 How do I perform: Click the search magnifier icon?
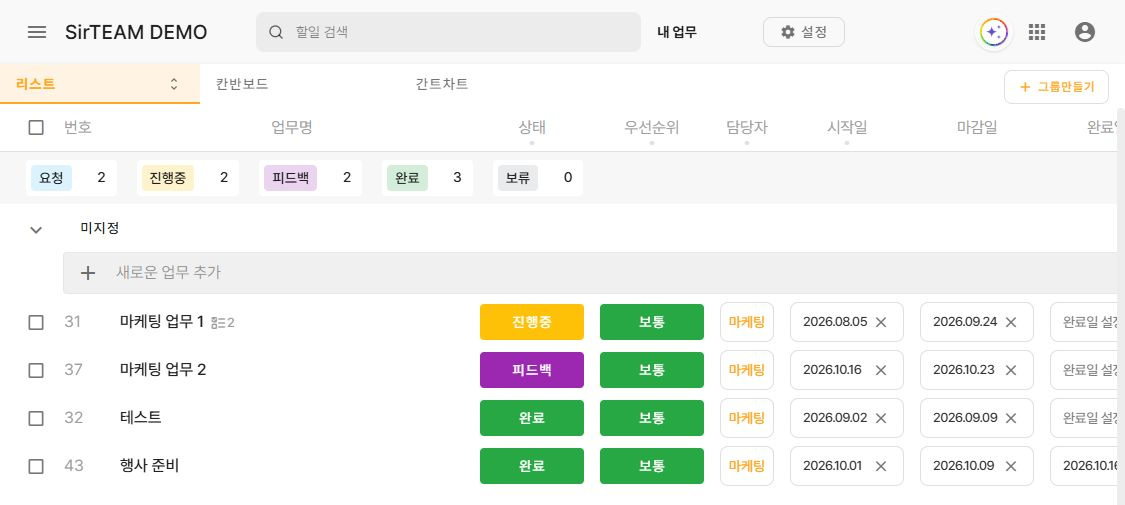(x=276, y=32)
